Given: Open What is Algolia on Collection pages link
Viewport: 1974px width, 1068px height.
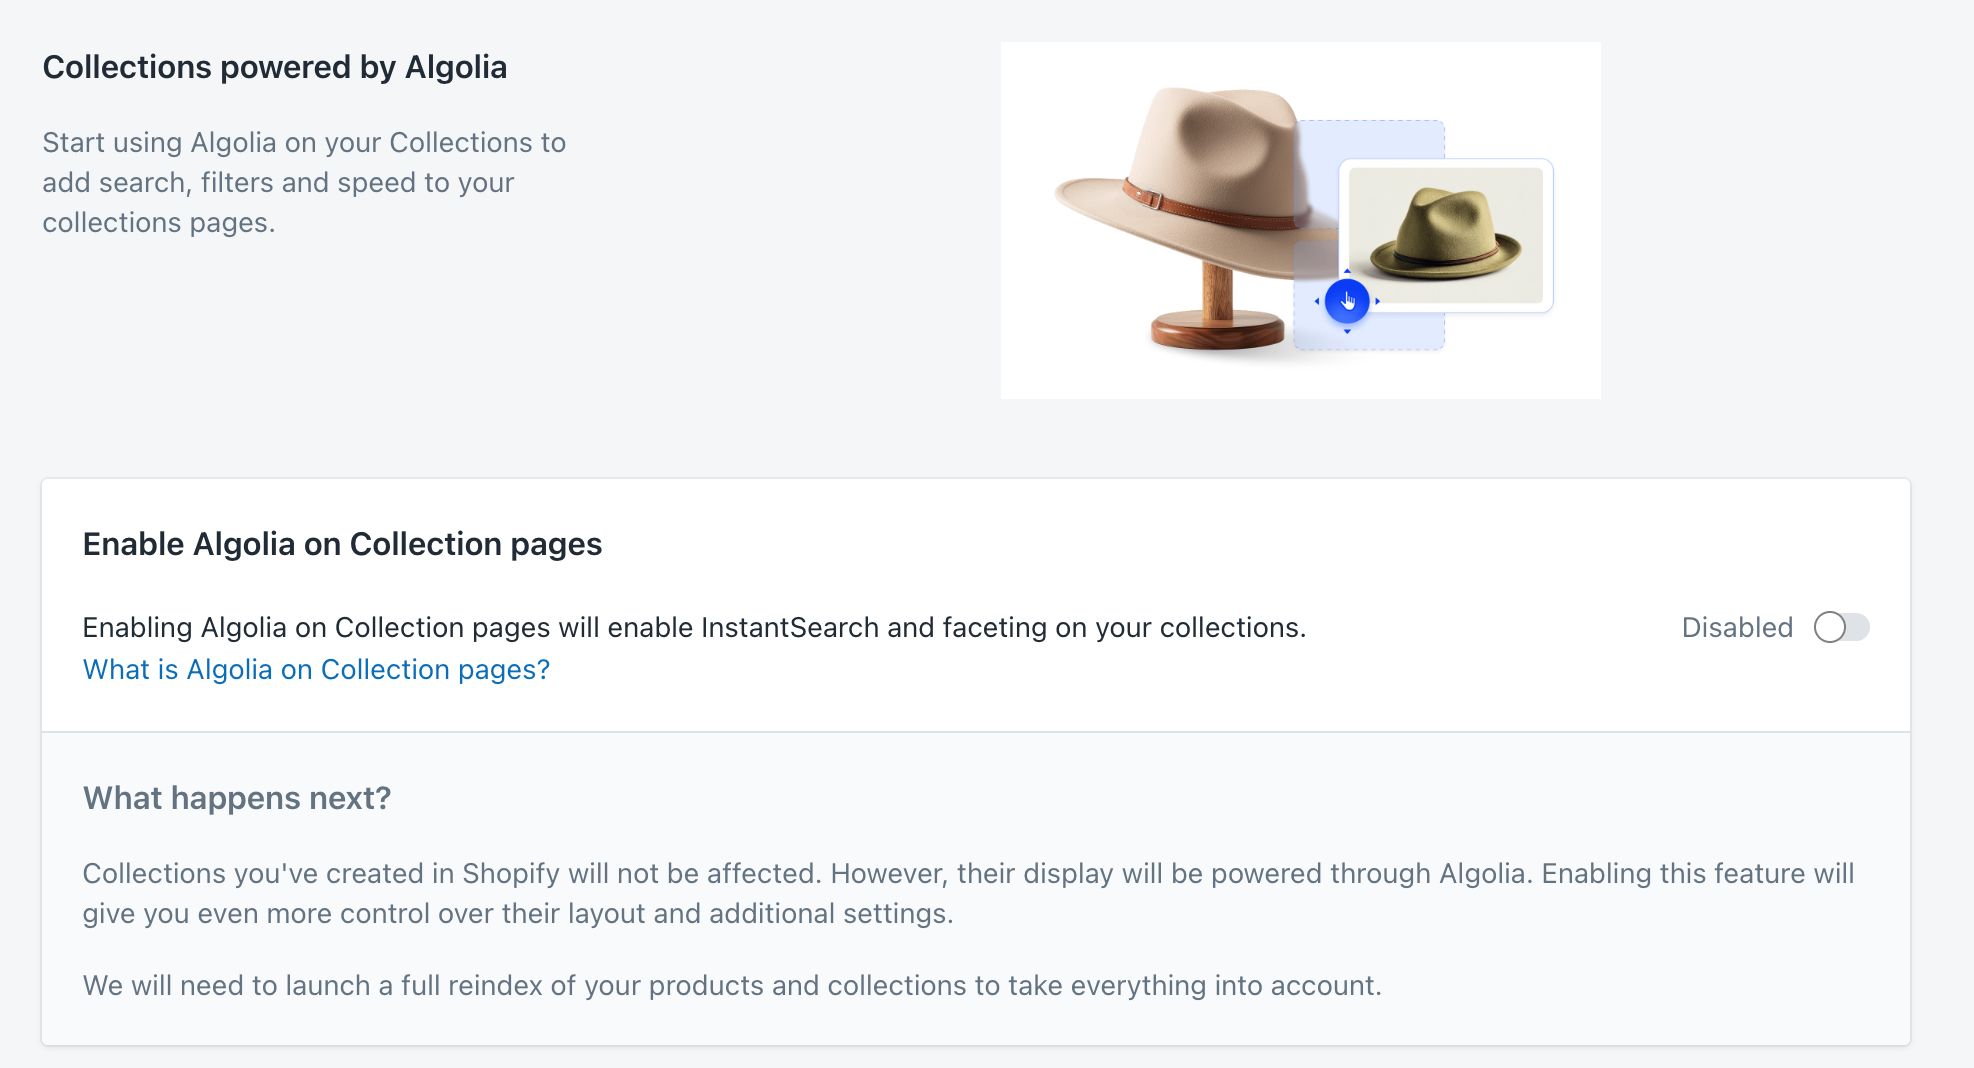Looking at the screenshot, I should click(315, 669).
